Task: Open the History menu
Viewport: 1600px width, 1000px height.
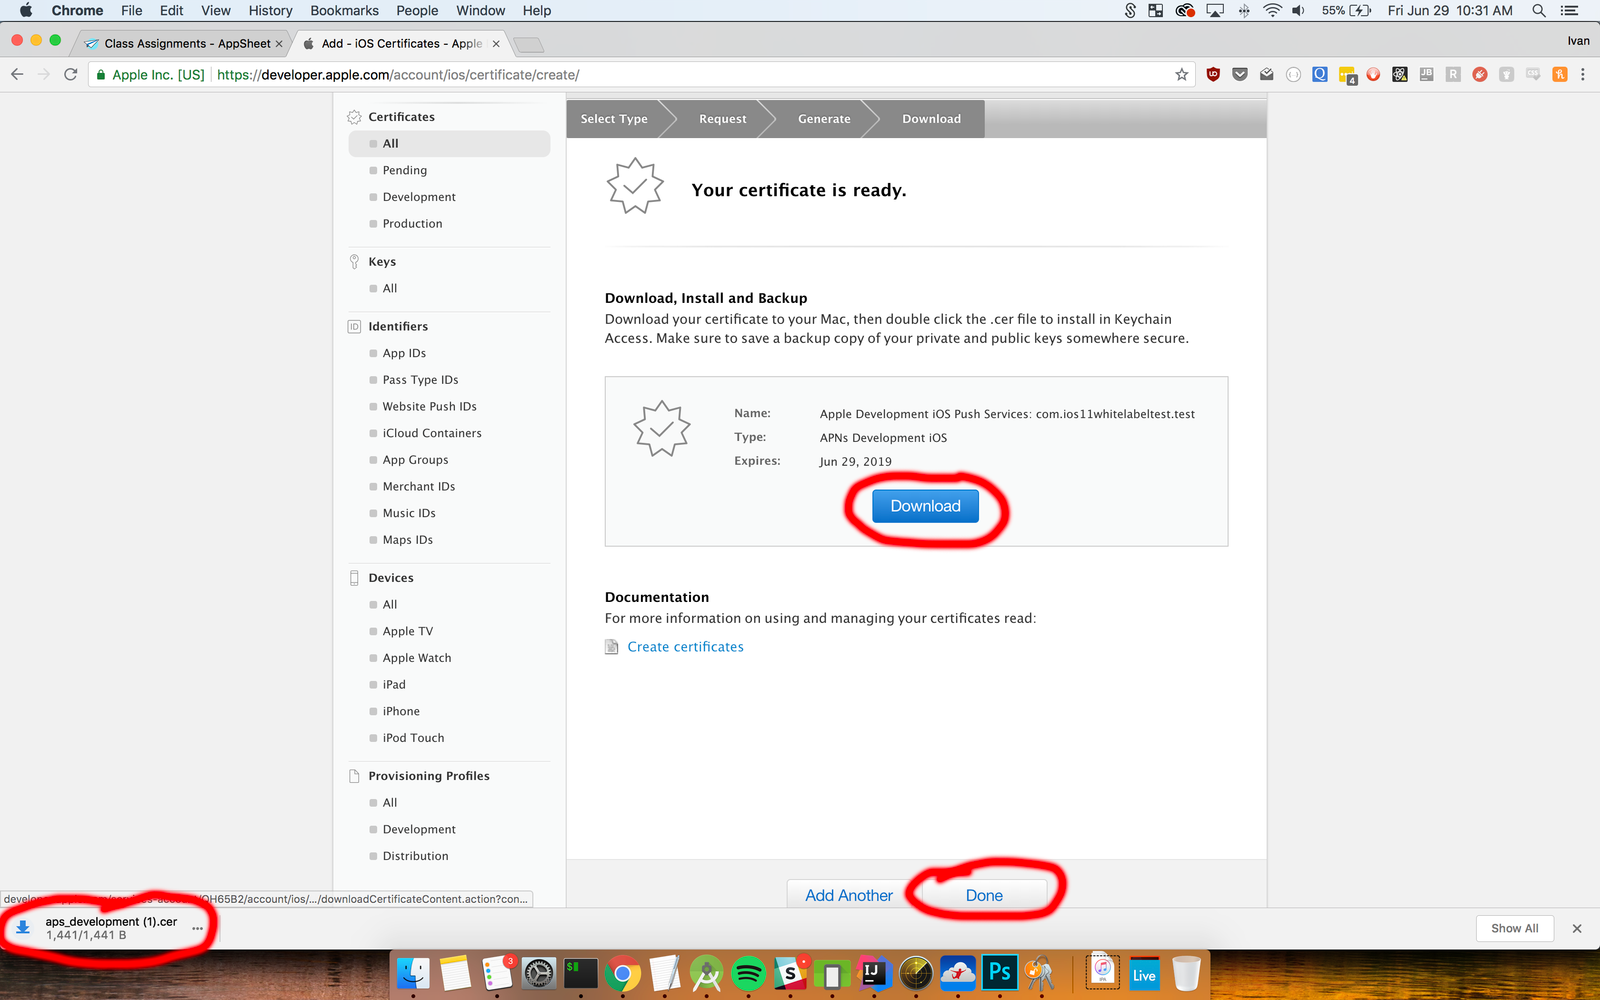Action: point(270,10)
